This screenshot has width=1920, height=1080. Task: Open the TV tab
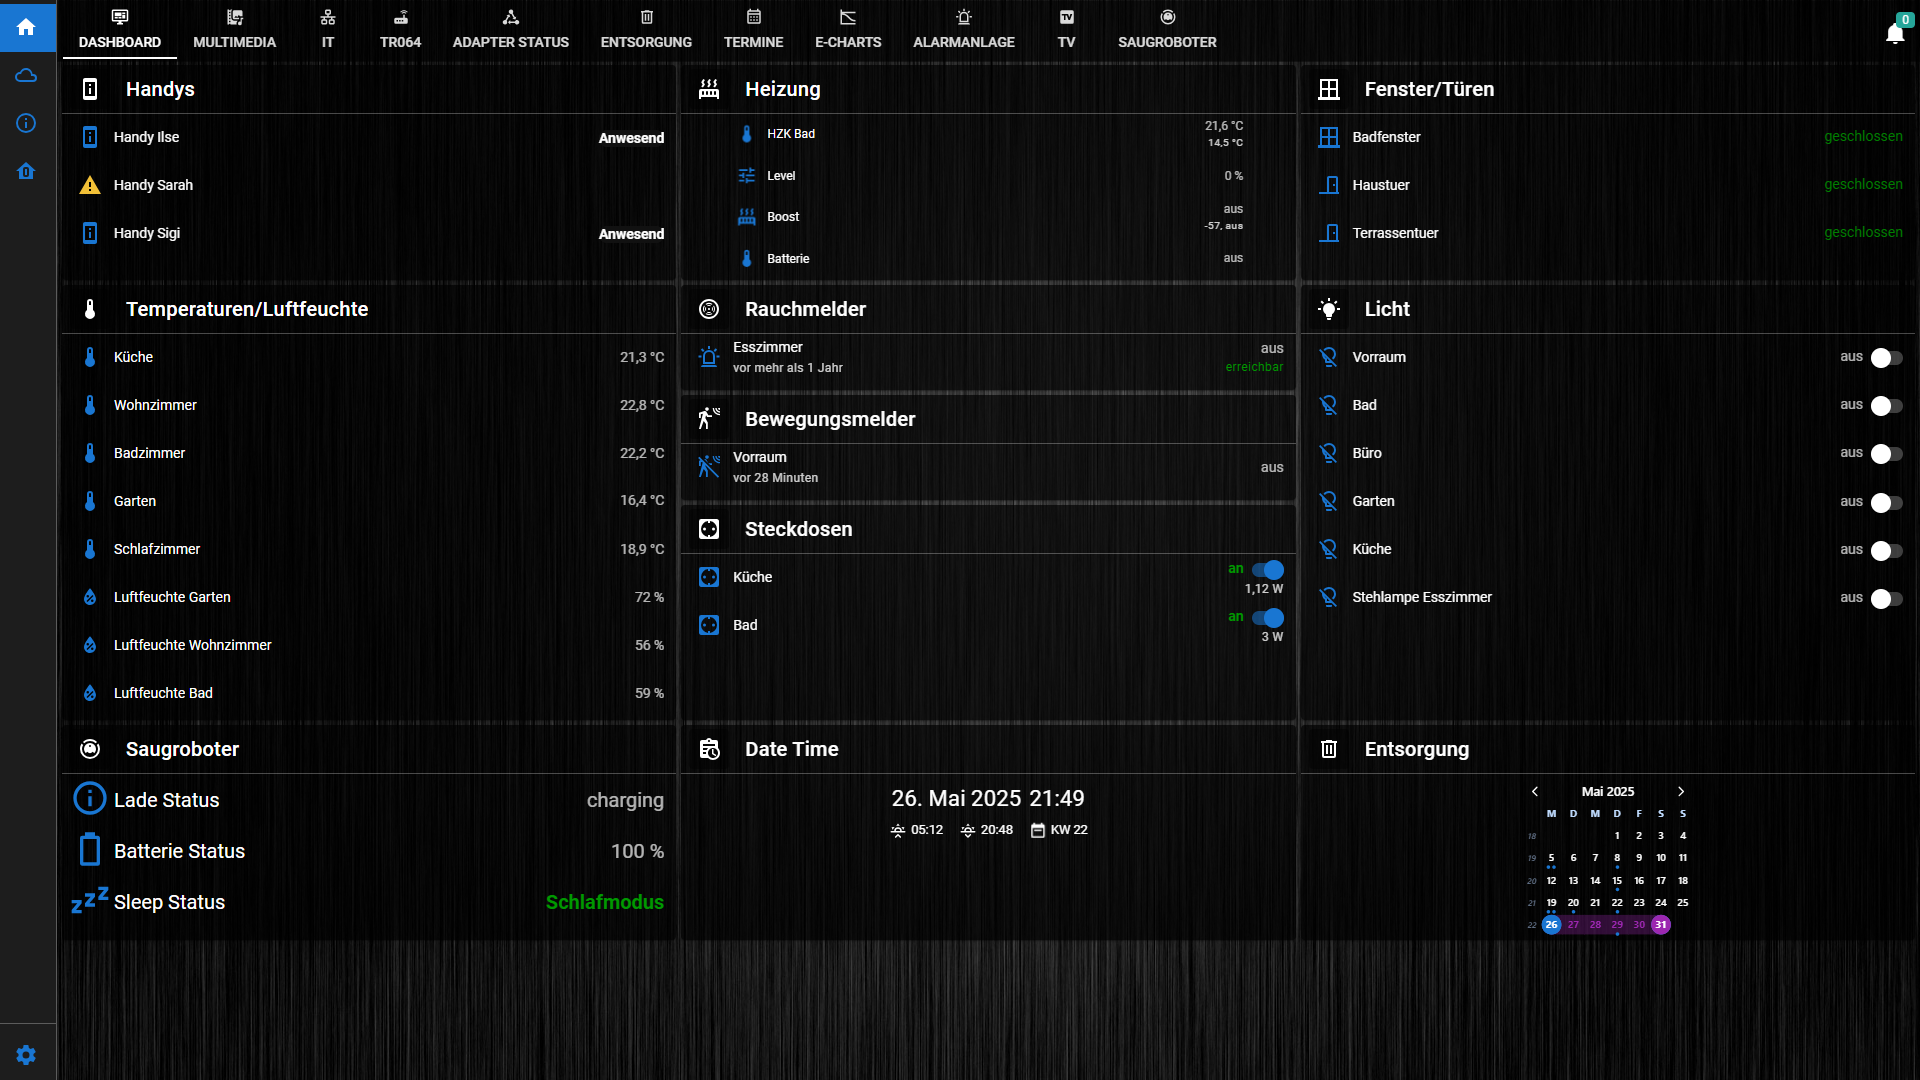pyautogui.click(x=1066, y=29)
